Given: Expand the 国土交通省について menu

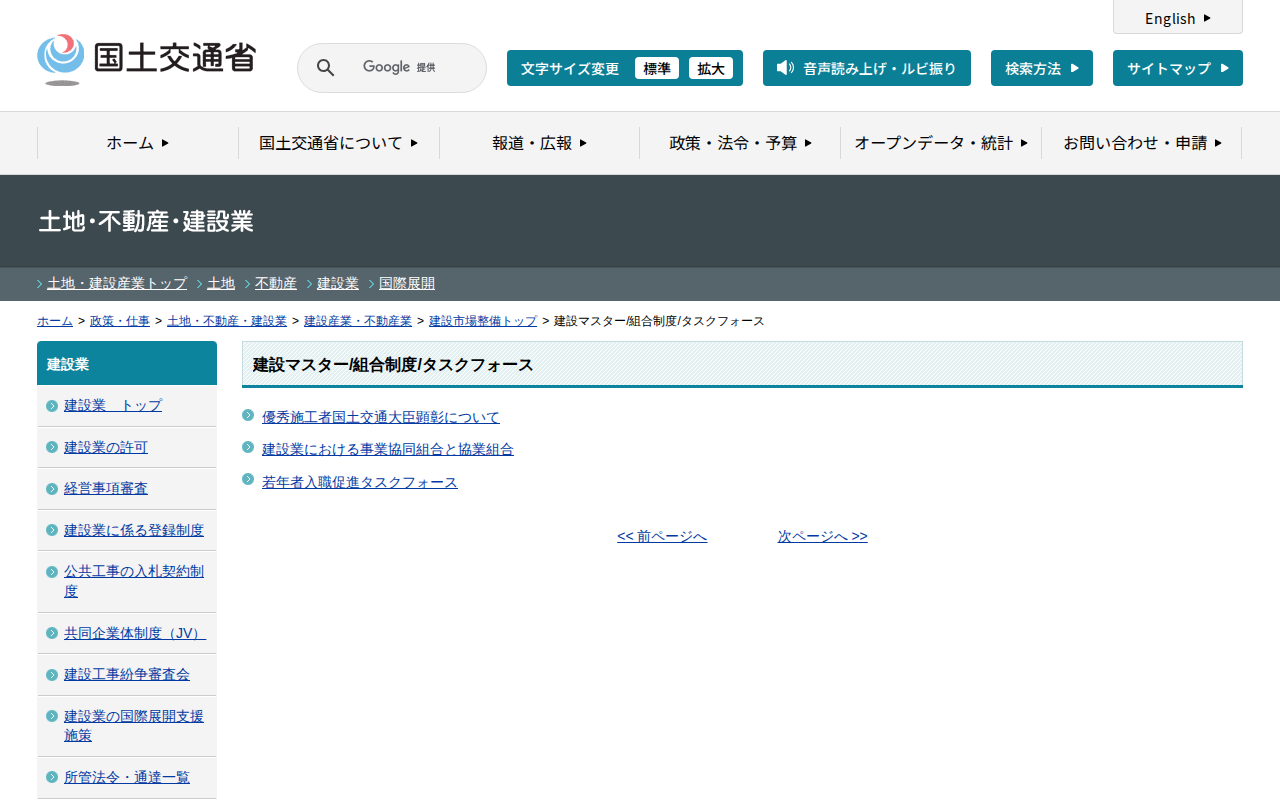Looking at the screenshot, I should (x=338, y=143).
